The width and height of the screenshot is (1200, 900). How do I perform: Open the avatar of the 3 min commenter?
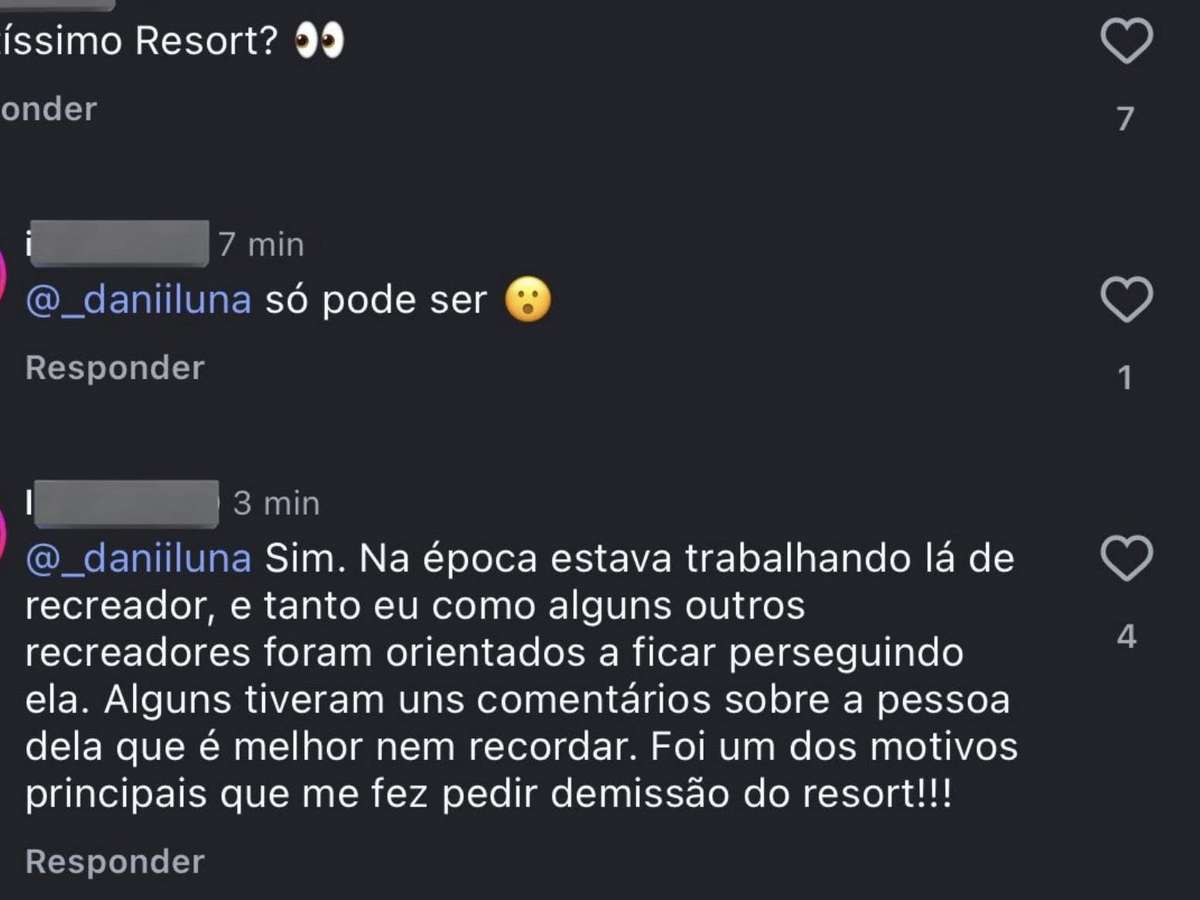[x=4, y=528]
